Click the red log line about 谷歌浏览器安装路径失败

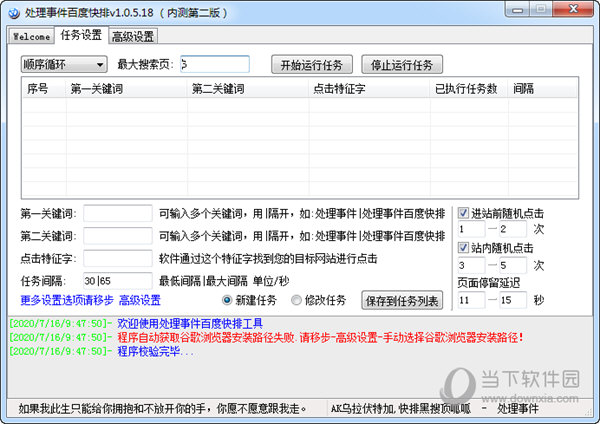pos(321,338)
